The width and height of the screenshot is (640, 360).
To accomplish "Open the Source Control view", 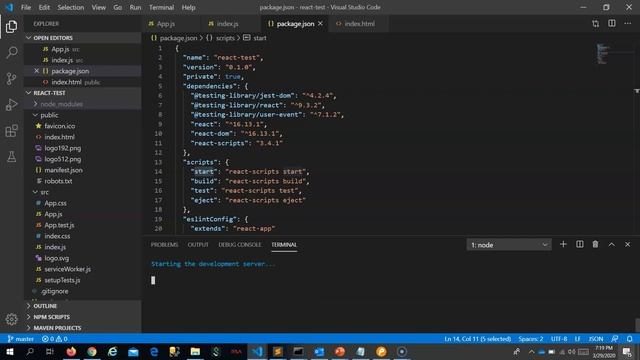I will 11,78.
